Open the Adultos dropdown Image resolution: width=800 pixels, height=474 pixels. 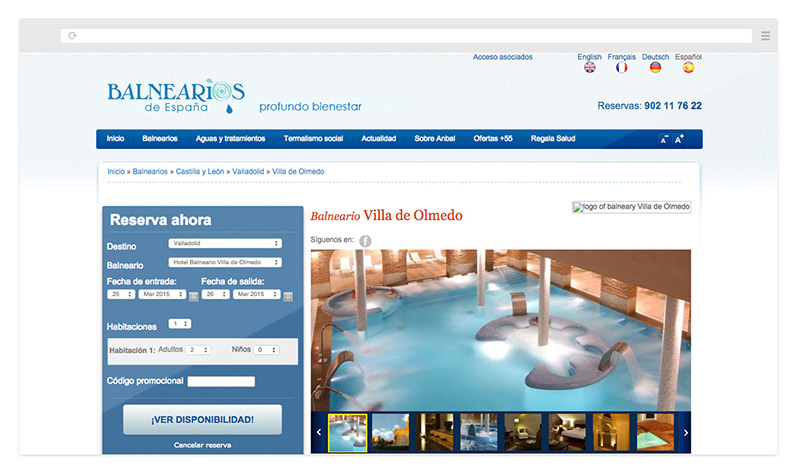point(198,350)
